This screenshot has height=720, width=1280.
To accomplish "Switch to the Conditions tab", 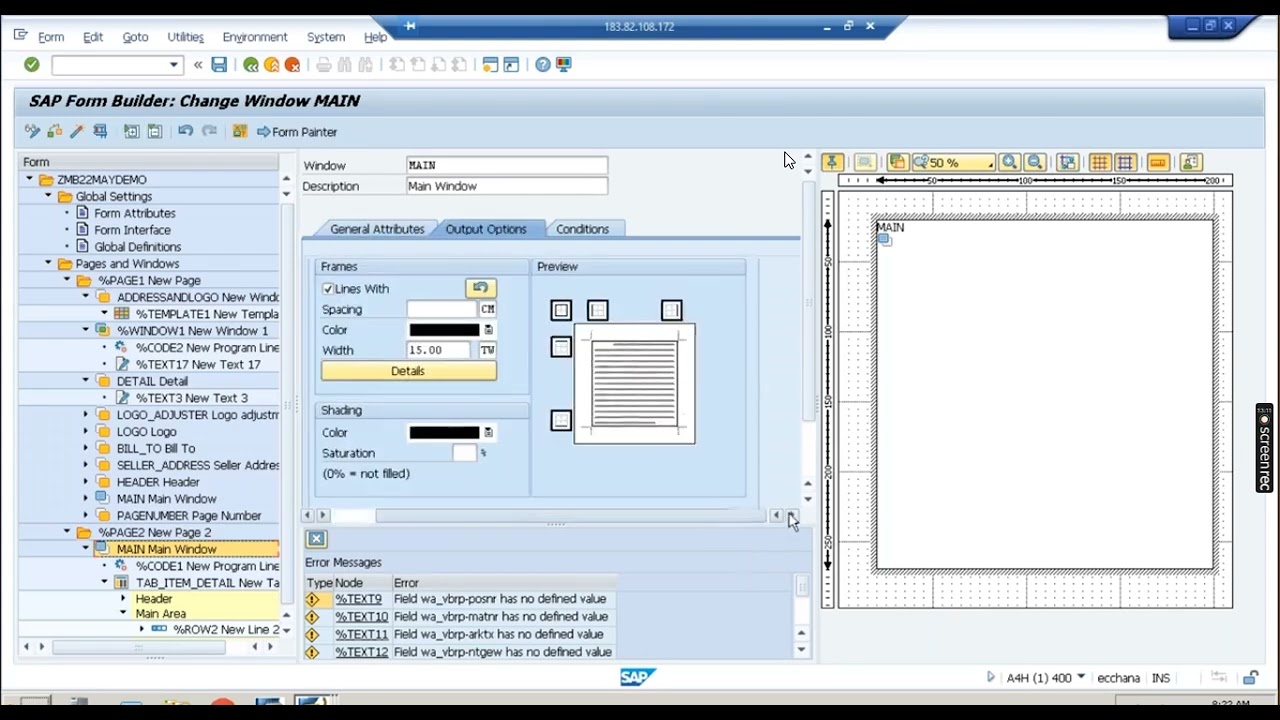I will 582,229.
